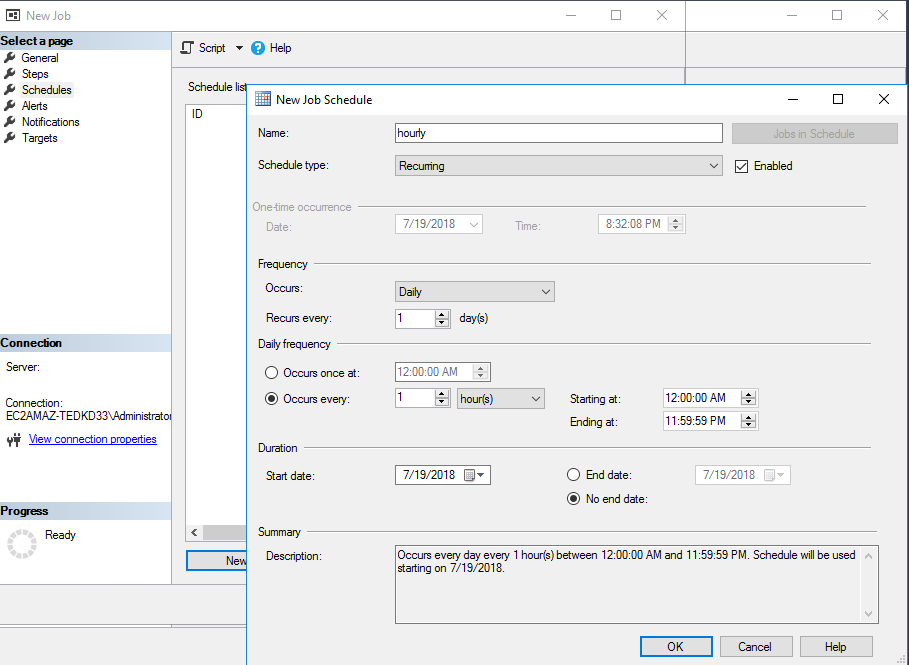The width and height of the screenshot is (909, 665).
Task: Choose the No end date option
Action: point(573,499)
